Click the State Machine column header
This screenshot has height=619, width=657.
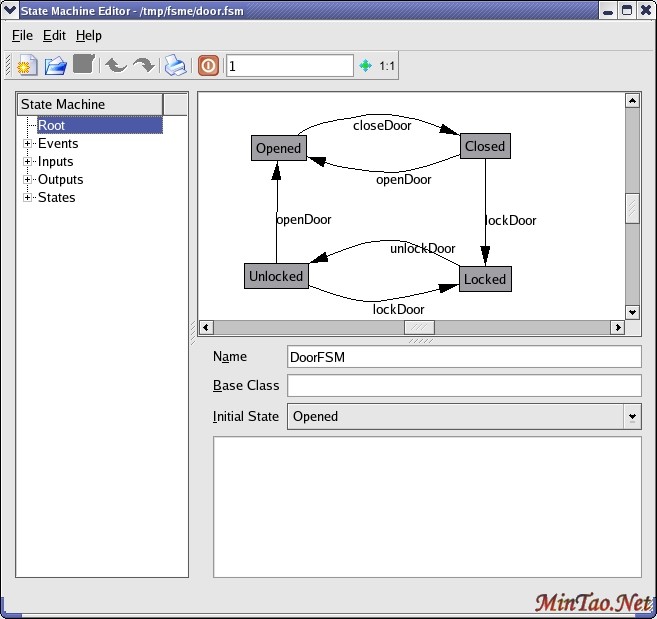tap(90, 104)
